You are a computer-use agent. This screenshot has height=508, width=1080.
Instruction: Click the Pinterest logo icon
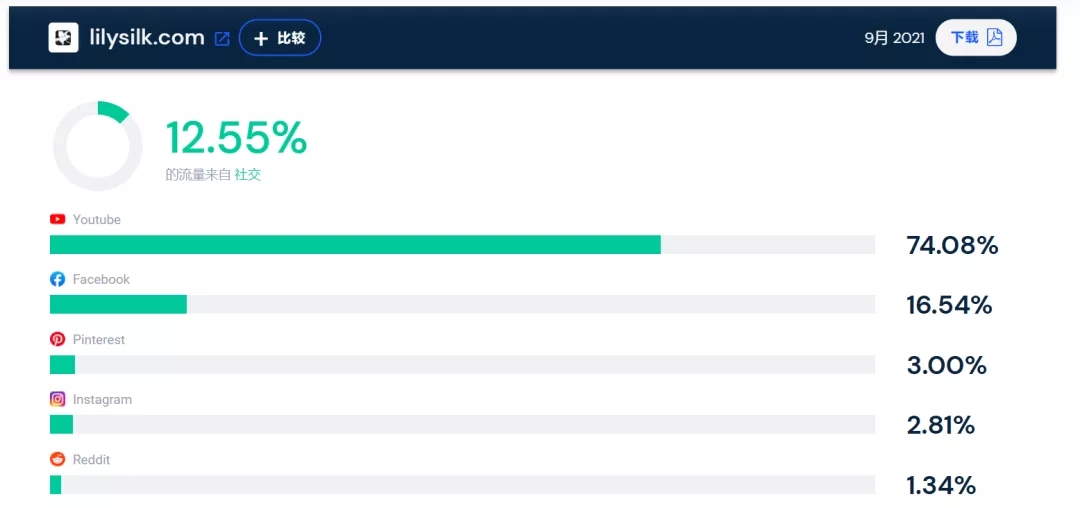pos(58,339)
